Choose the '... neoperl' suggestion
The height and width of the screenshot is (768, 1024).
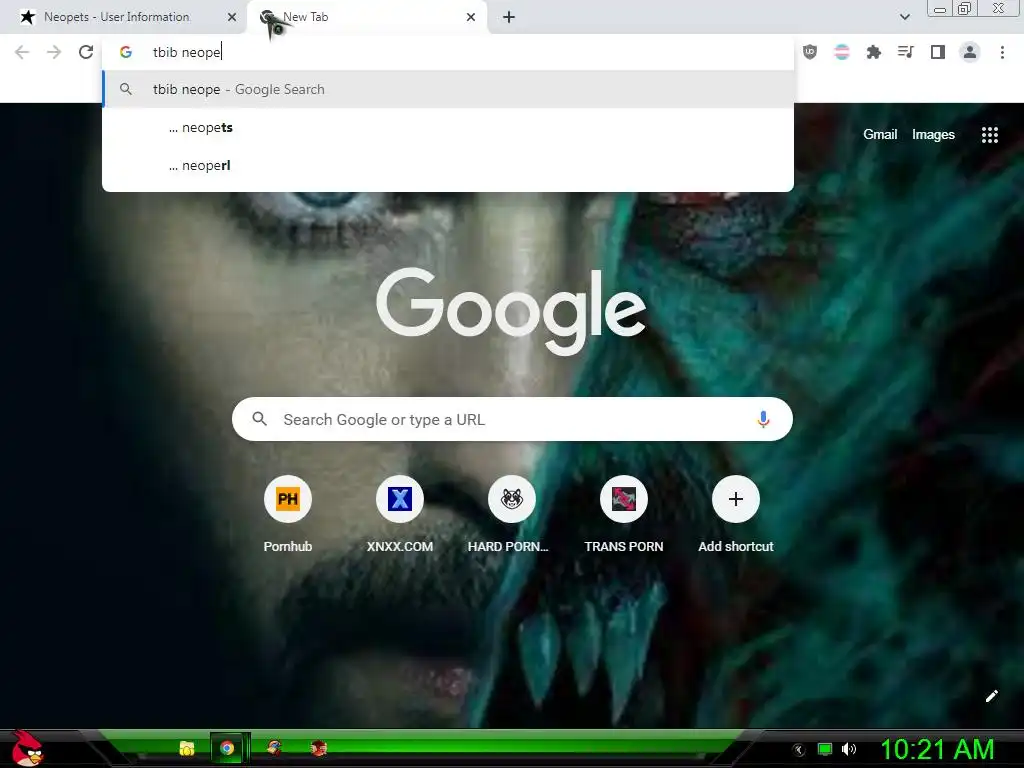(448, 165)
